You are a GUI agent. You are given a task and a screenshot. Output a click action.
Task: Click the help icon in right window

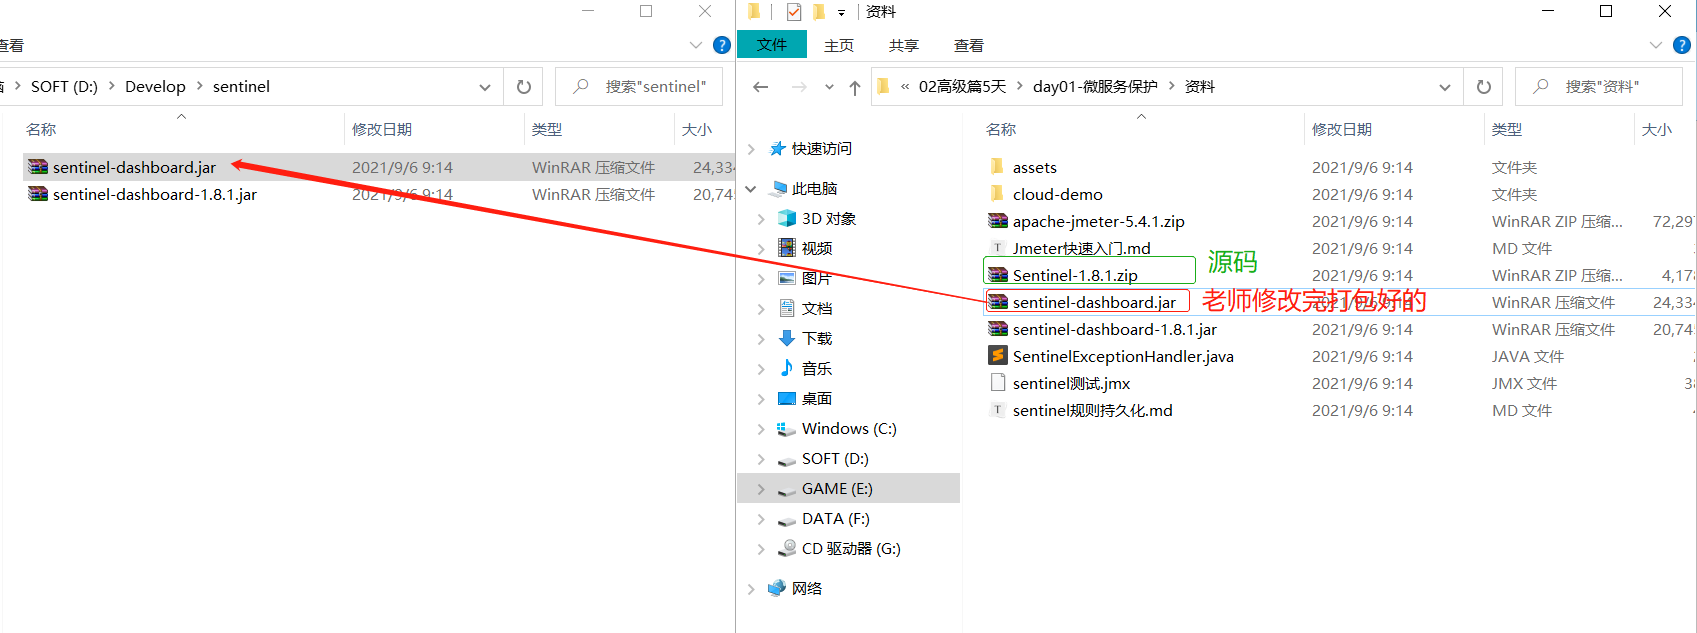[1682, 45]
